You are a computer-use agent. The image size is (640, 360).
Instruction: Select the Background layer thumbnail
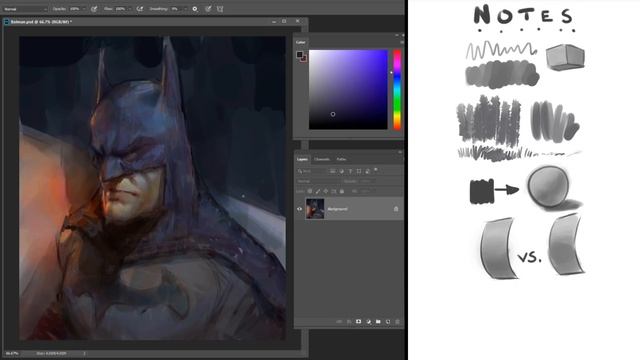(315, 209)
